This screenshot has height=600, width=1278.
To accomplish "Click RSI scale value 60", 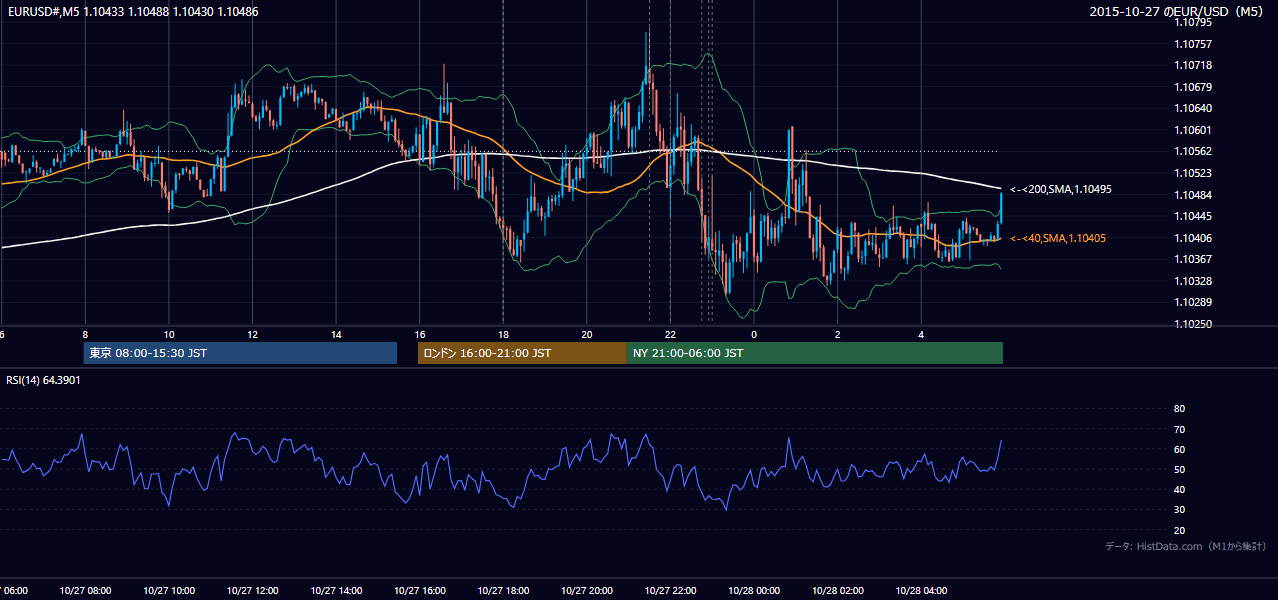I will [x=1179, y=449].
